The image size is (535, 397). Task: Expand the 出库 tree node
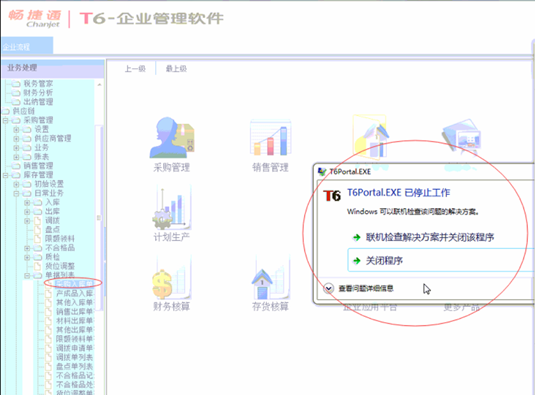(27, 211)
